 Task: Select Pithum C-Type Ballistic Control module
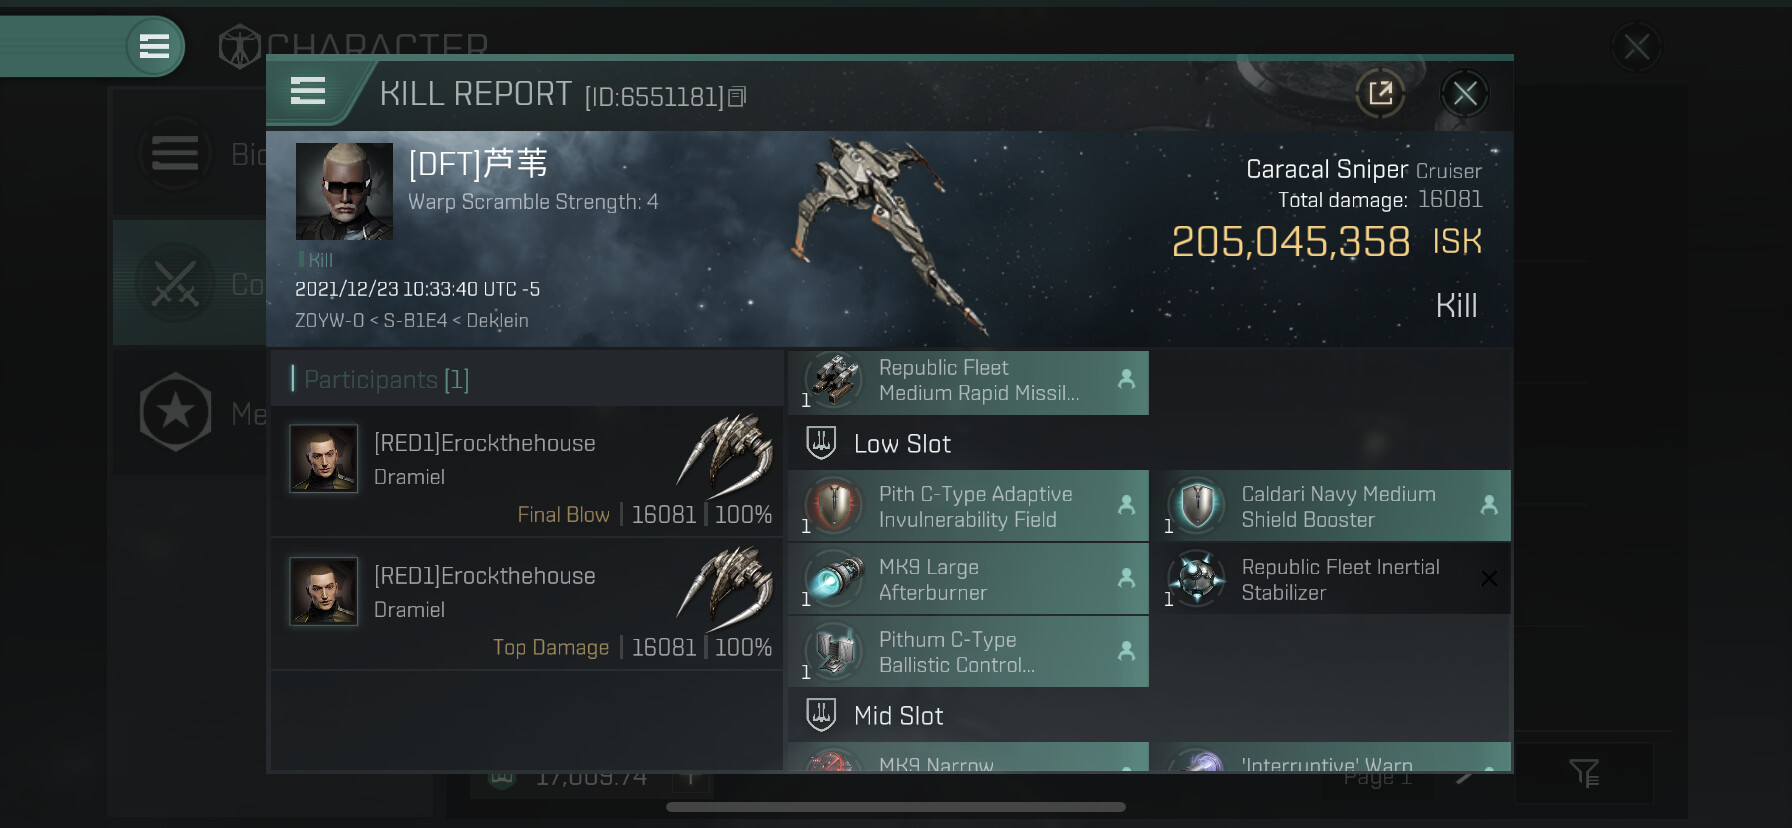pos(968,652)
